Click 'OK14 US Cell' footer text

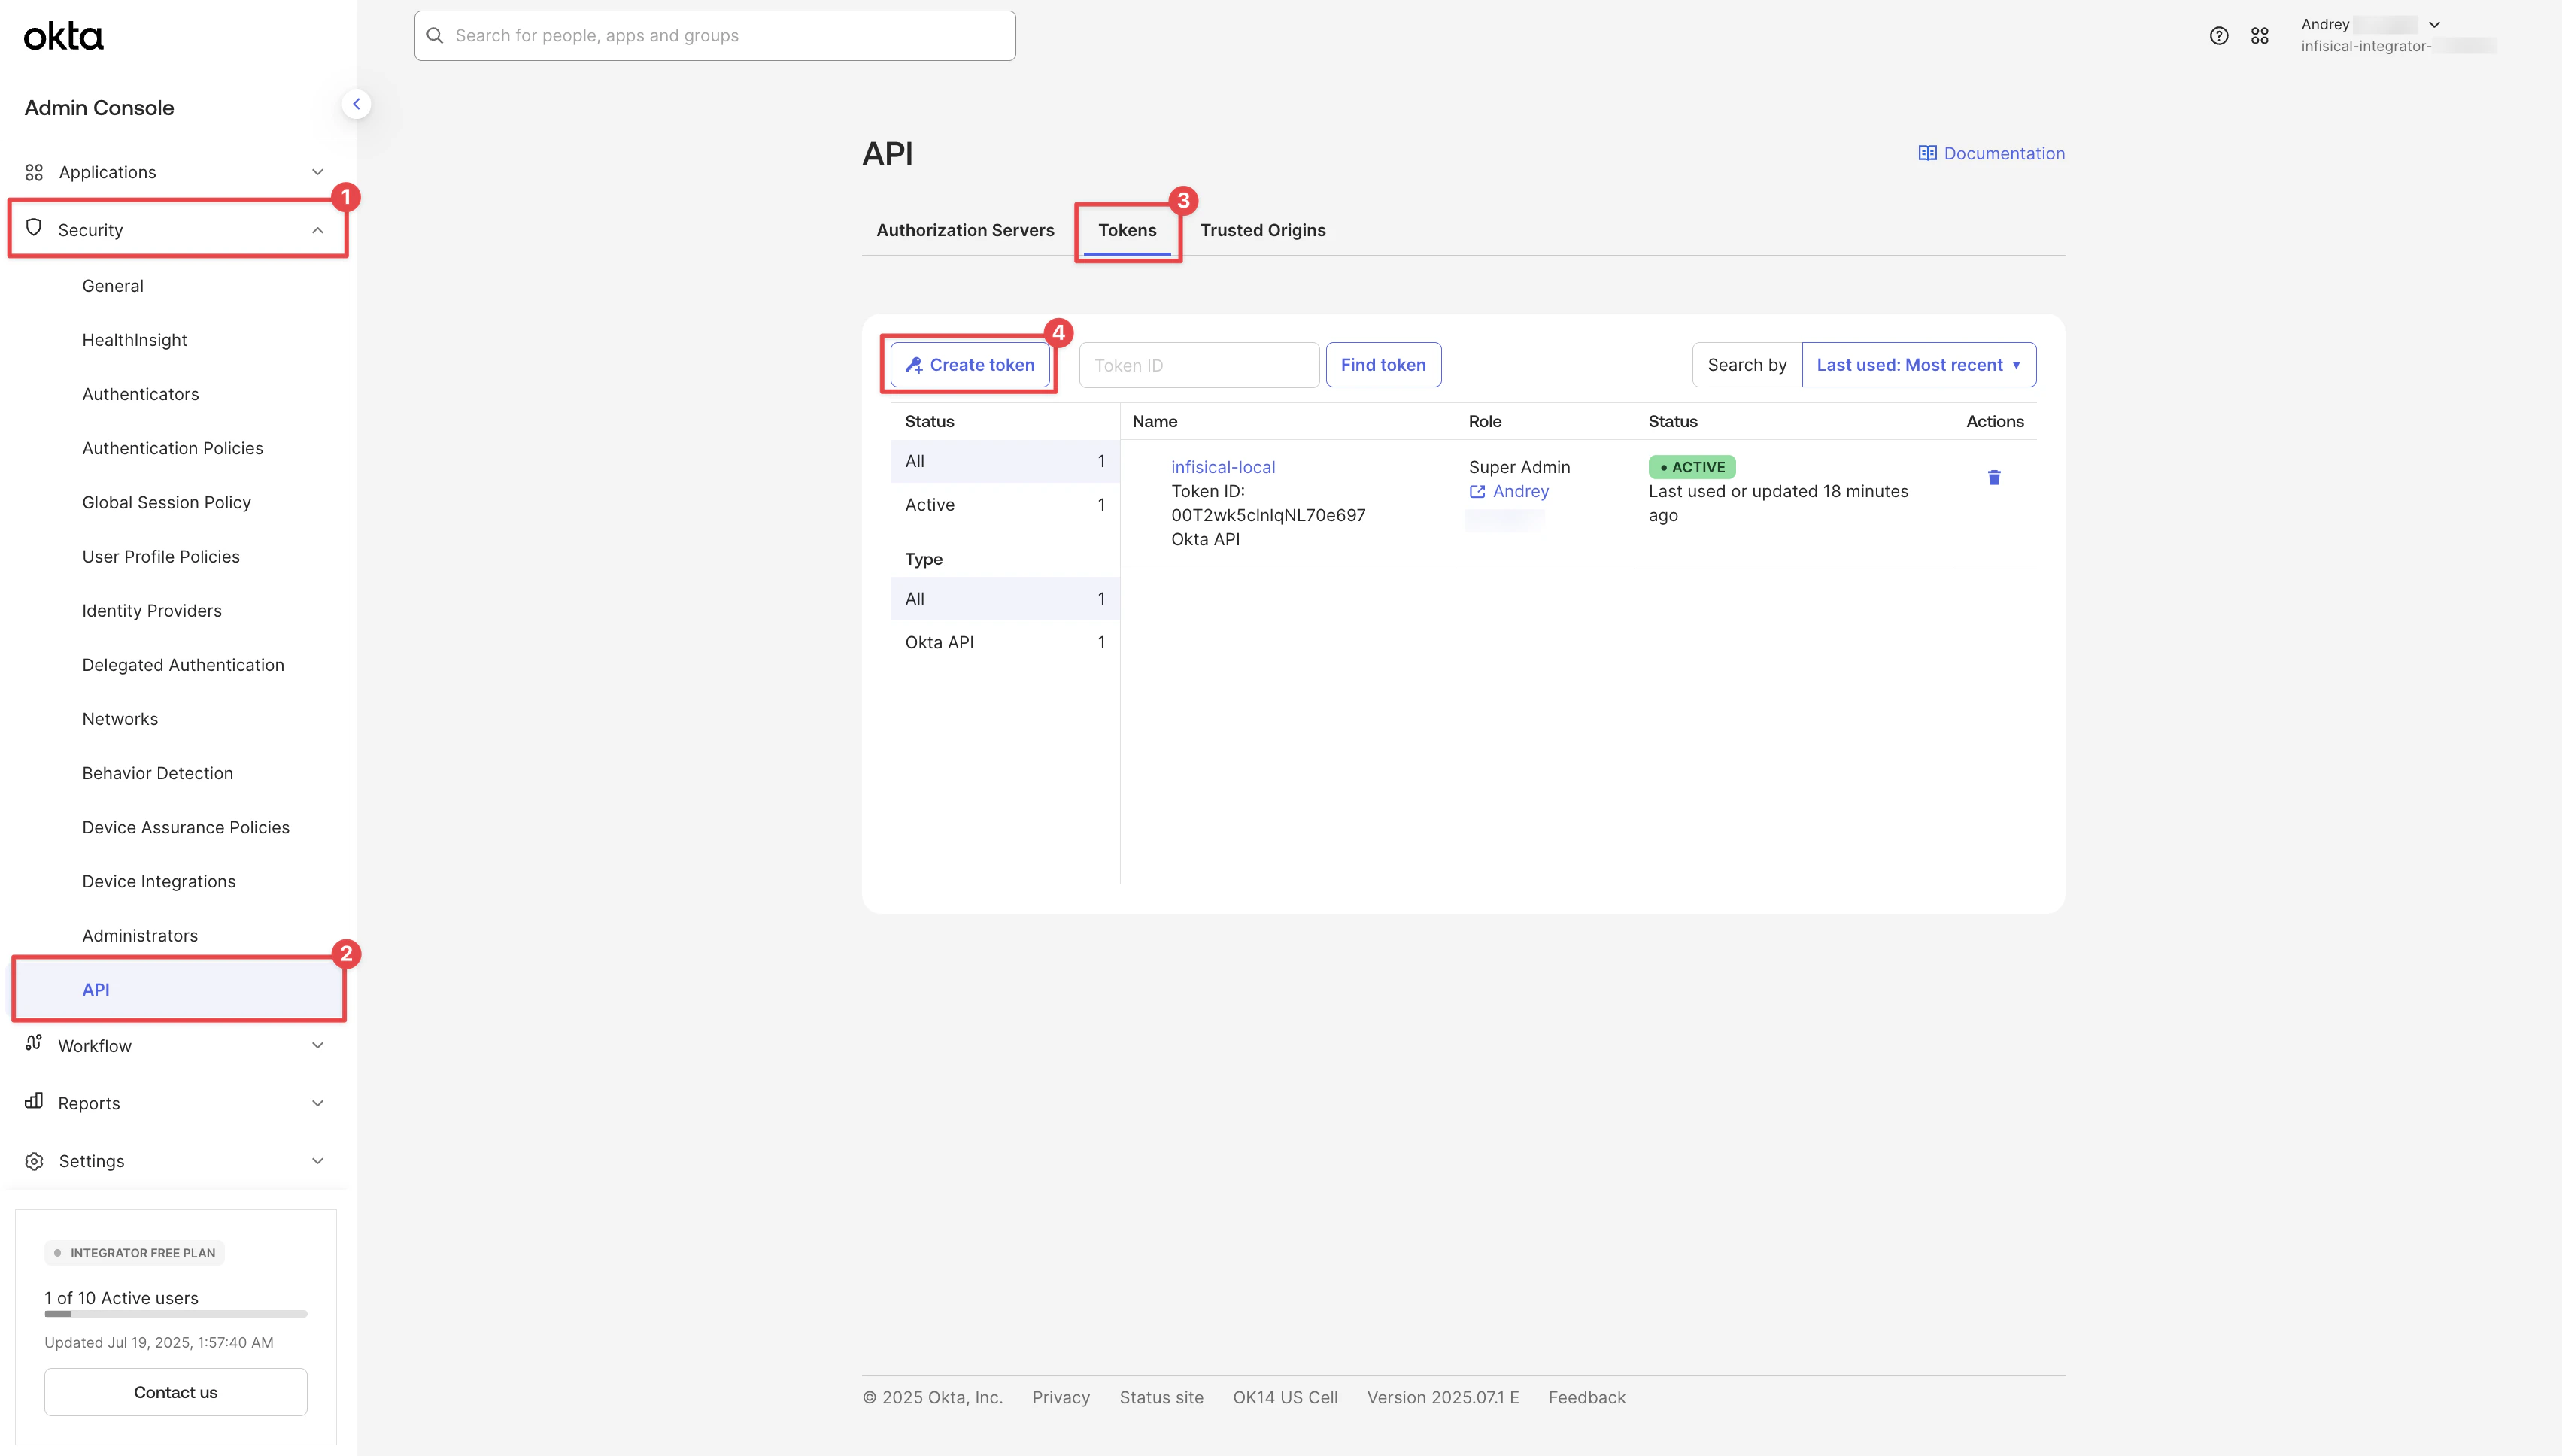1285,1397
